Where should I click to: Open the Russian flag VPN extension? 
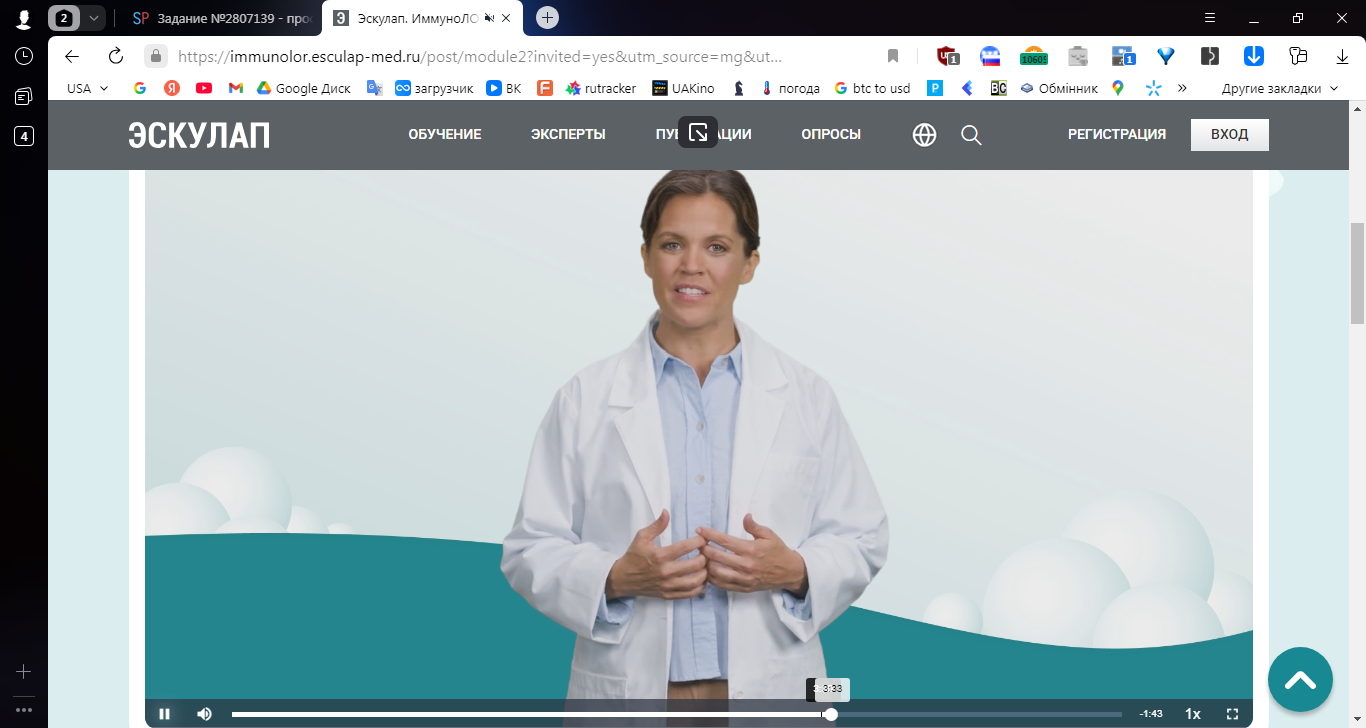click(990, 56)
